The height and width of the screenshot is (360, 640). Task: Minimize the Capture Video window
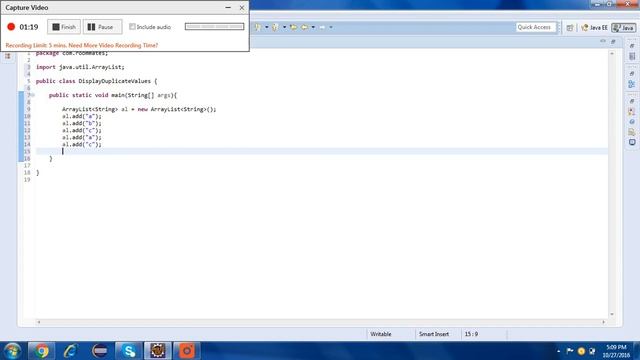coord(228,7)
